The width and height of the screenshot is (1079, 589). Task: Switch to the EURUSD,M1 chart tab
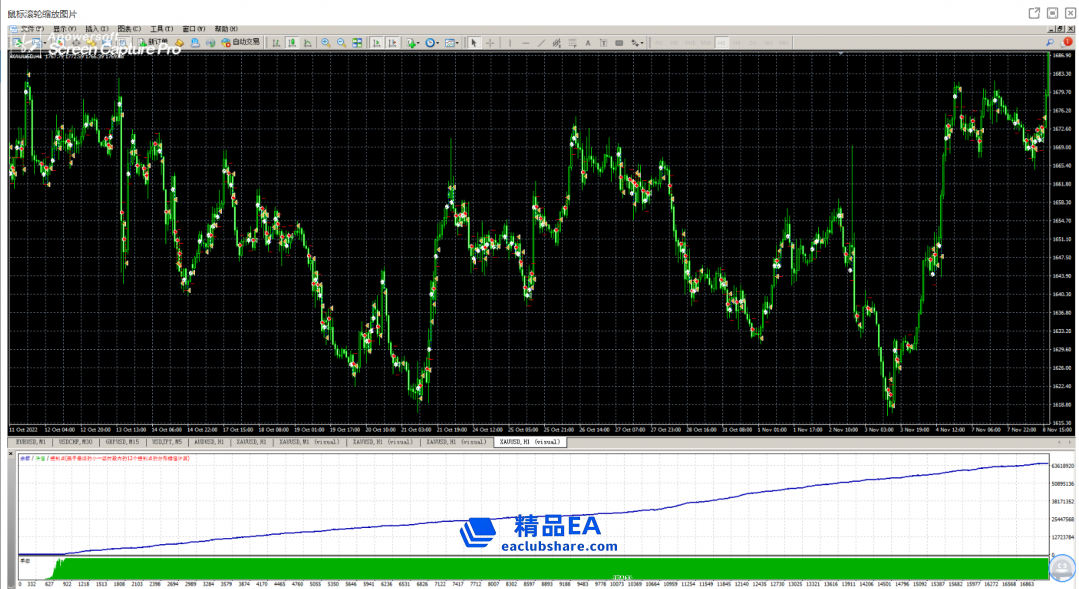[x=29, y=441]
